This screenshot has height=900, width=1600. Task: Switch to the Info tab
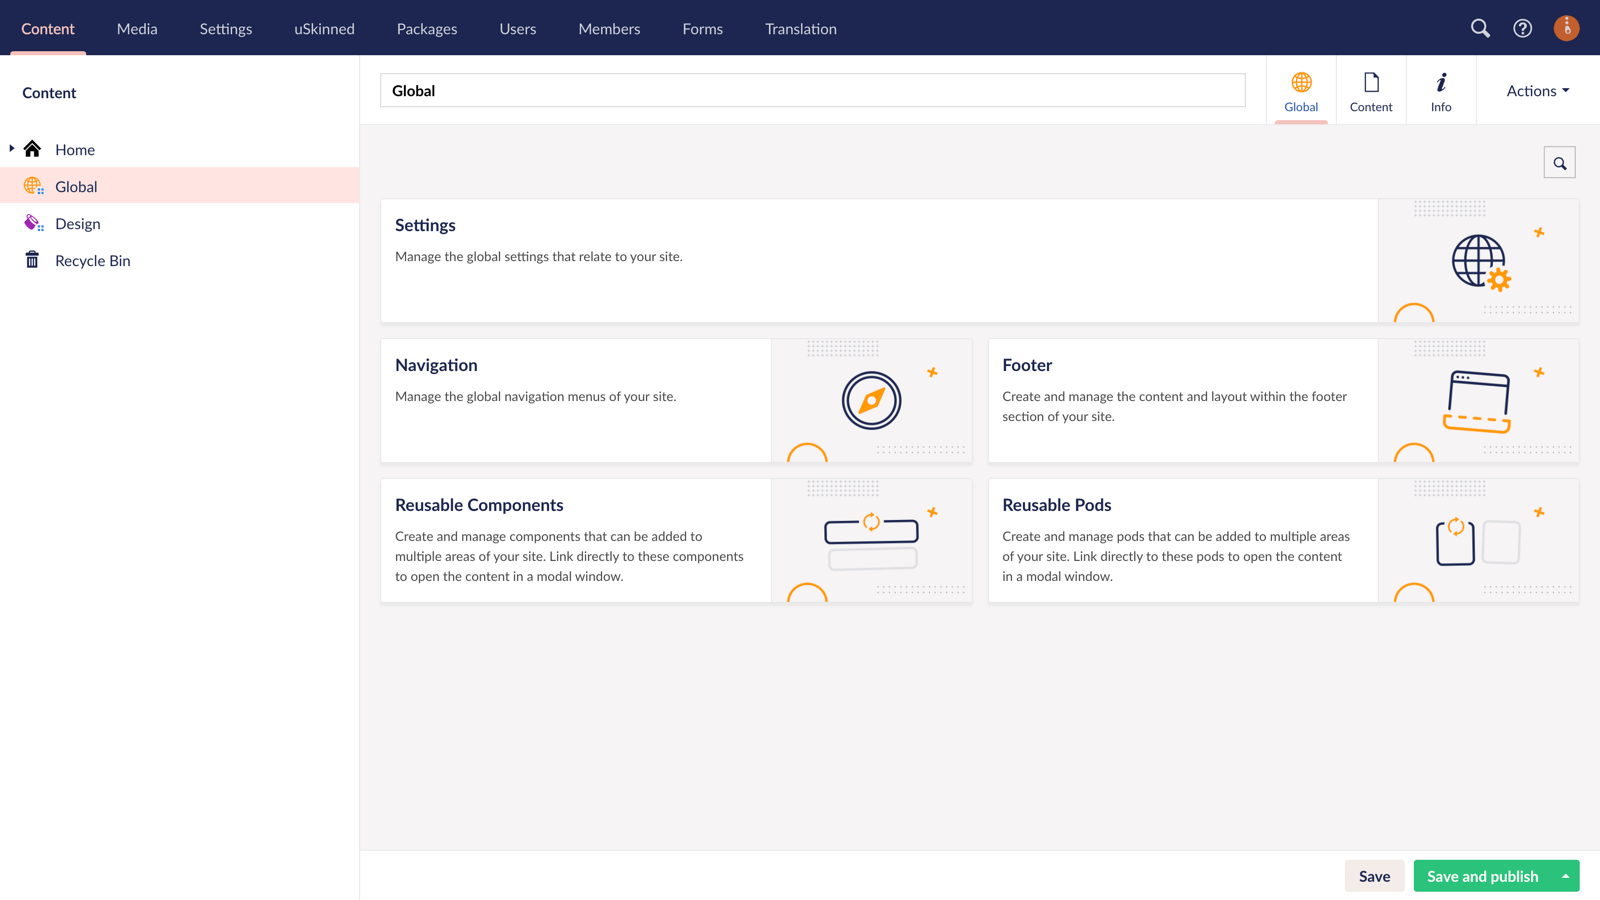point(1441,89)
